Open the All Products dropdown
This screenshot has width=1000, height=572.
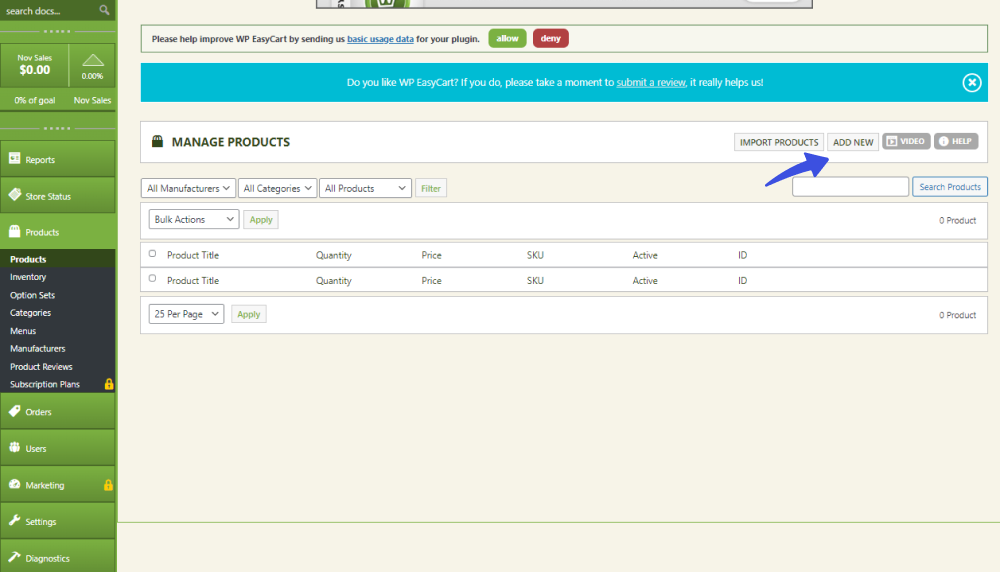point(365,188)
